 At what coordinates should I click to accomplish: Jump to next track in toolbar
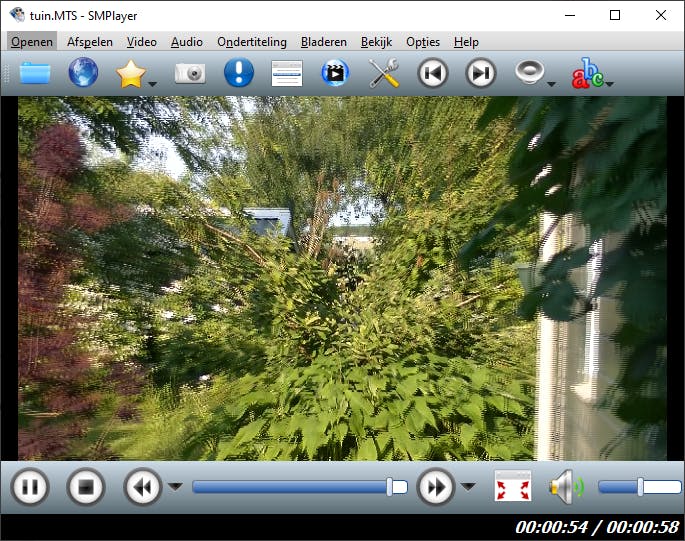pyautogui.click(x=481, y=73)
